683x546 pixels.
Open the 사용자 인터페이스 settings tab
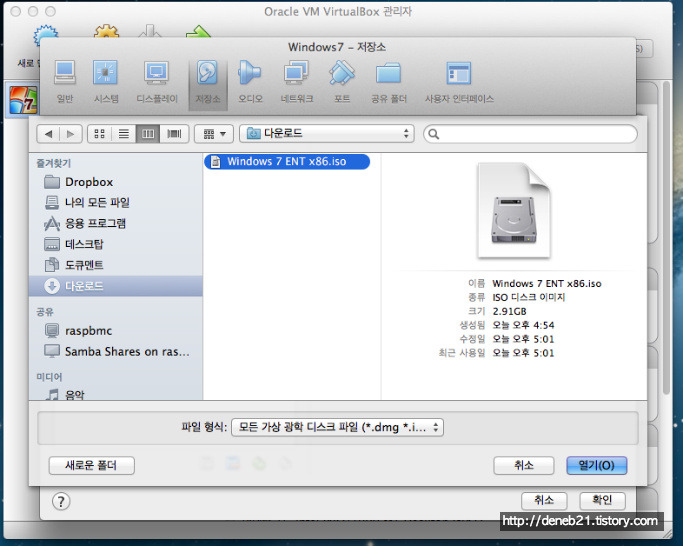tap(459, 82)
